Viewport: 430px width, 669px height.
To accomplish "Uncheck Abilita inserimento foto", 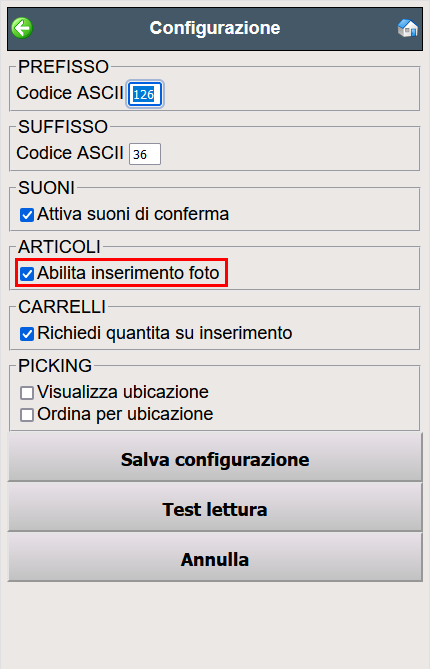I will [x=27, y=273].
